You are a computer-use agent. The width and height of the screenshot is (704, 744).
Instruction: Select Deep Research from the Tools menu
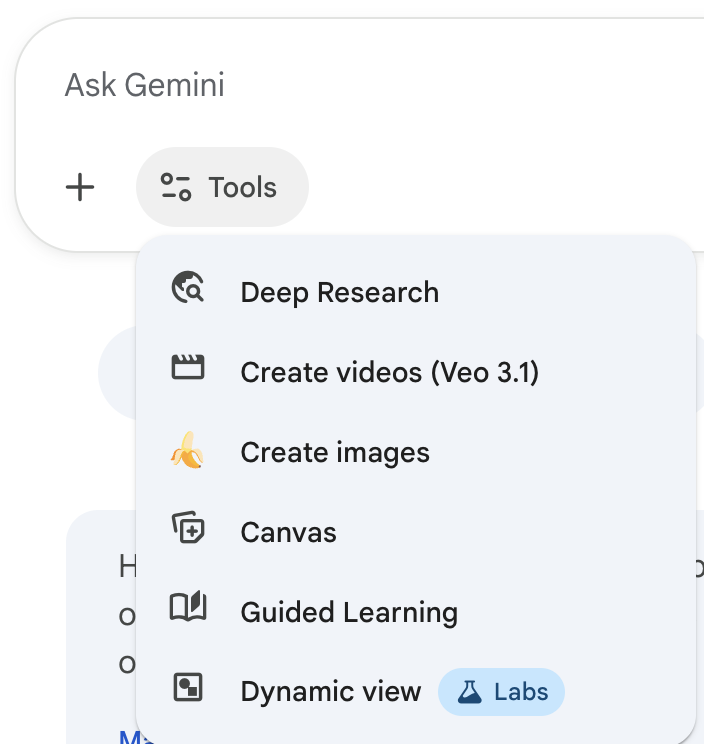click(339, 292)
